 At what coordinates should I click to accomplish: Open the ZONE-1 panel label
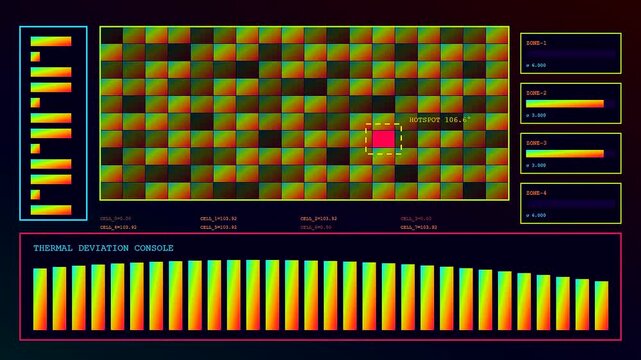click(536, 43)
